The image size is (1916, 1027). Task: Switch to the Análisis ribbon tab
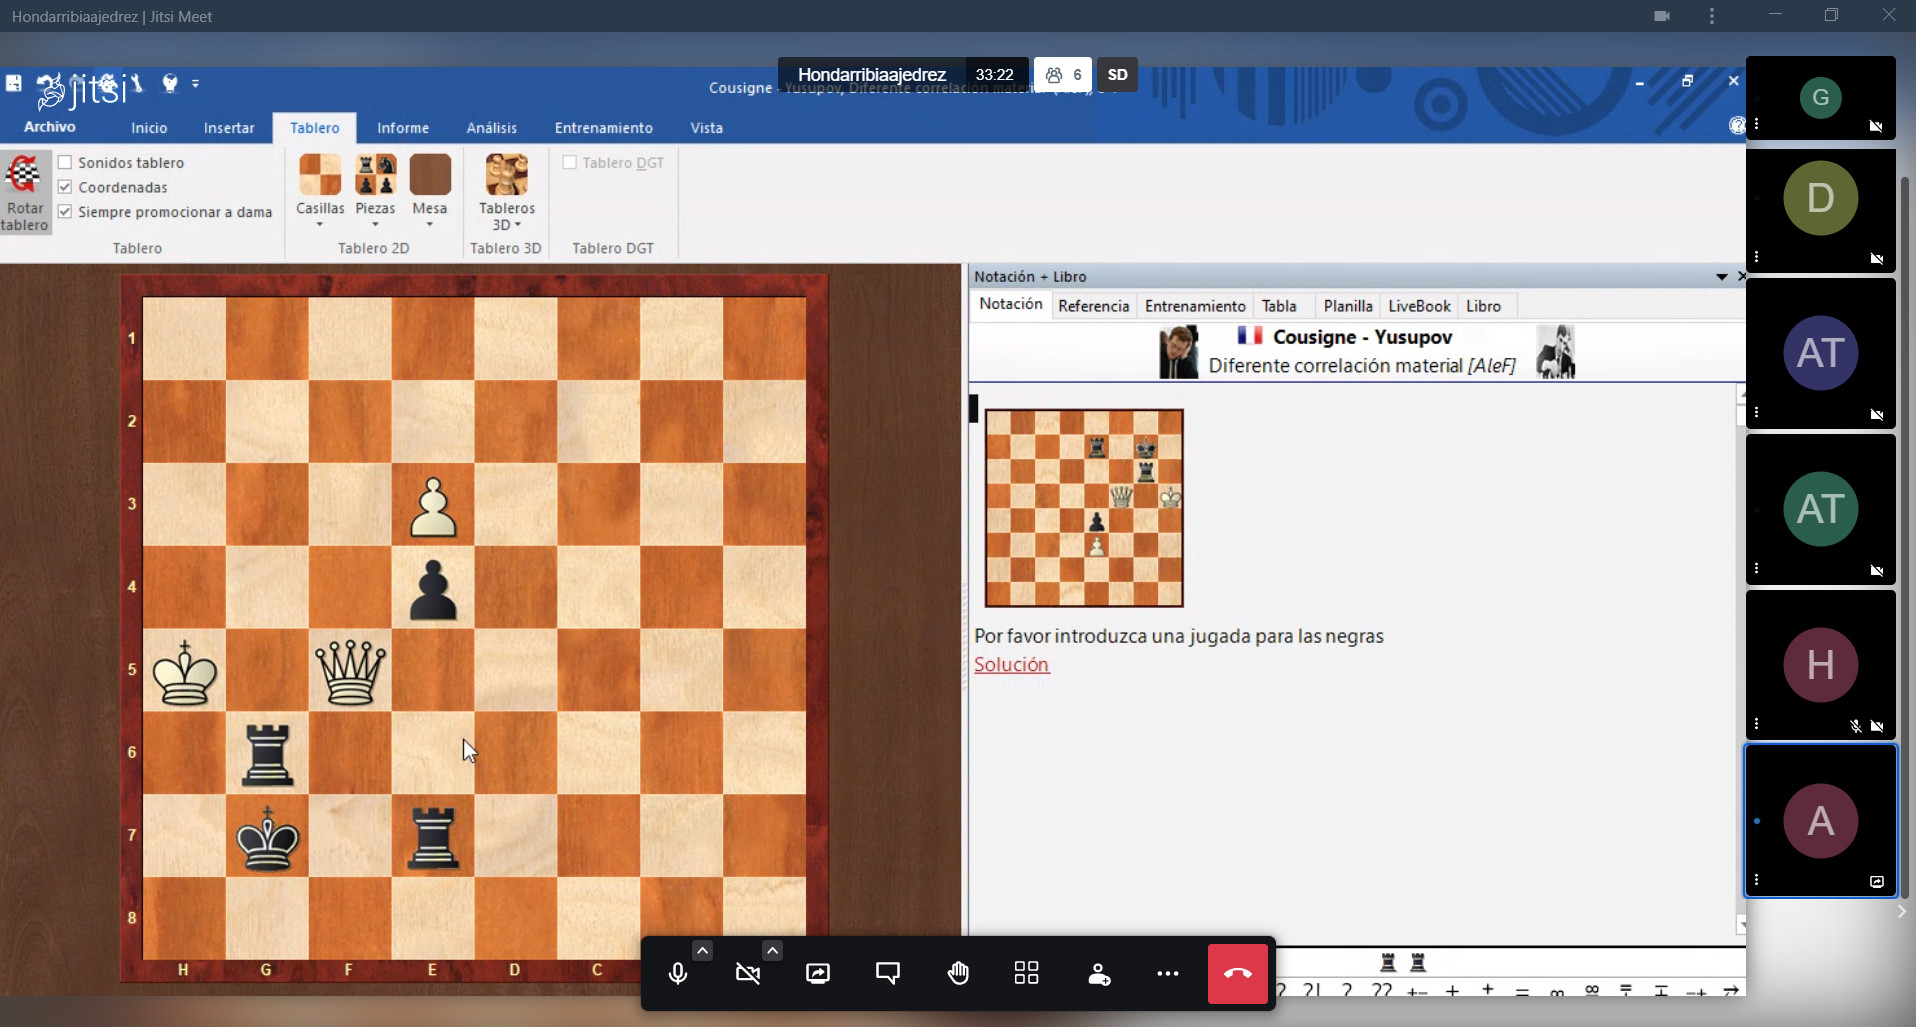pyautogui.click(x=491, y=128)
